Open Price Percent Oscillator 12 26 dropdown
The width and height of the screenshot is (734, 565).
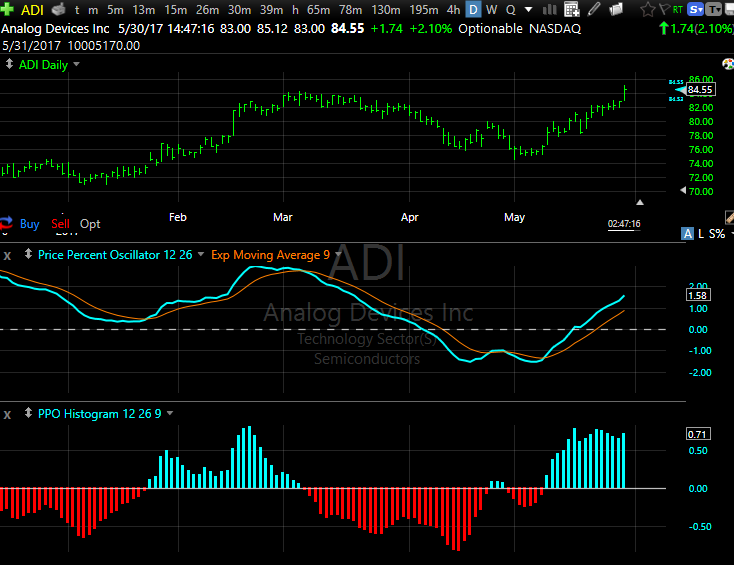click(201, 254)
